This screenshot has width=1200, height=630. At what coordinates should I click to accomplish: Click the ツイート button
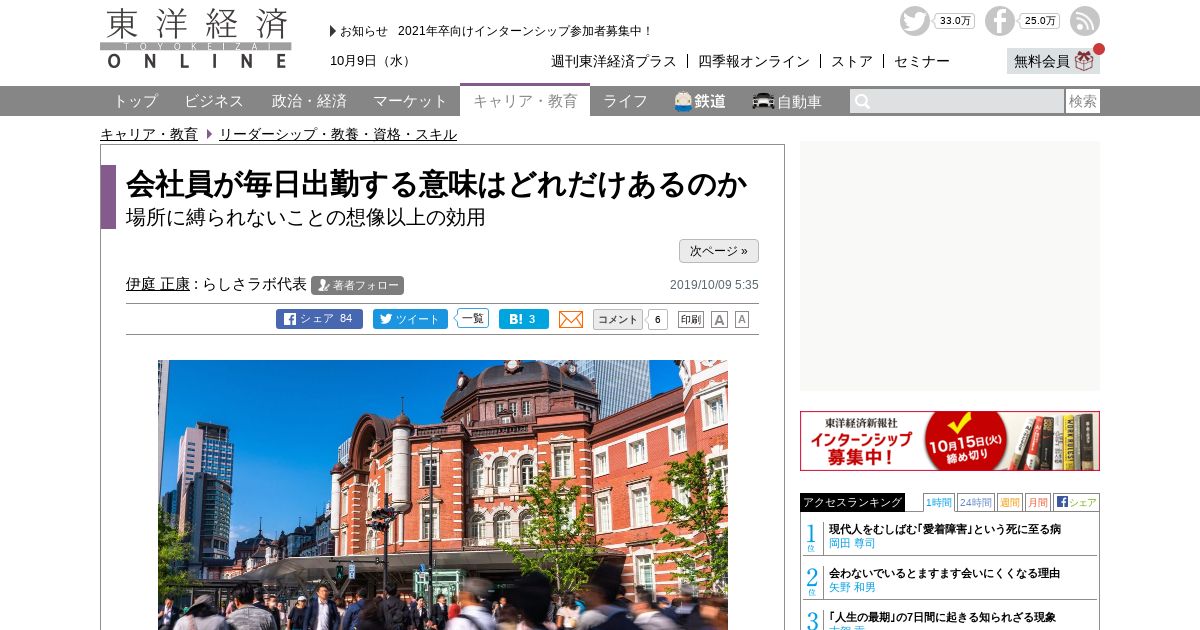click(x=410, y=319)
